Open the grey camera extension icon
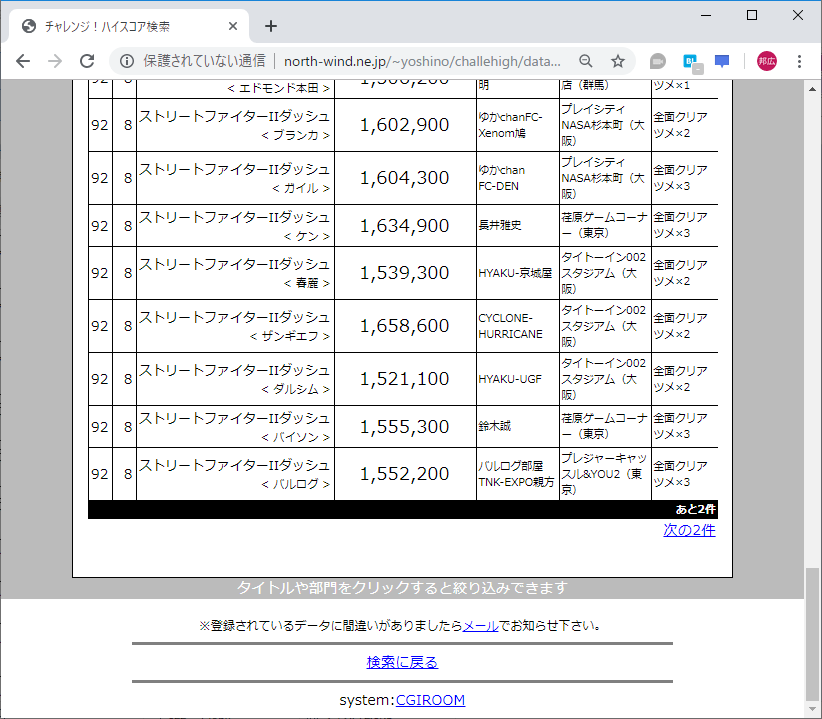Screen dimensions: 822x719 point(657,61)
